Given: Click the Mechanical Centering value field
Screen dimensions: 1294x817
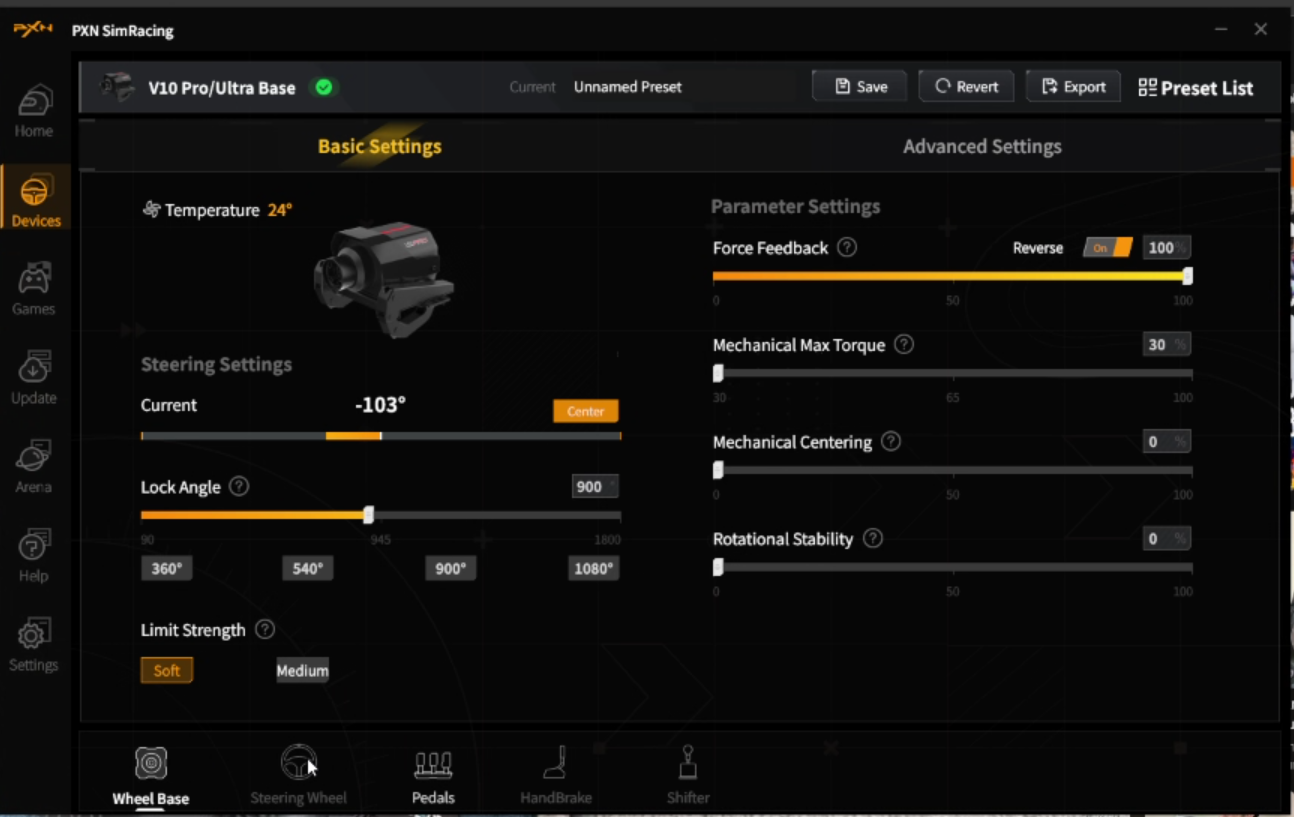Looking at the screenshot, I should click(x=1166, y=441).
